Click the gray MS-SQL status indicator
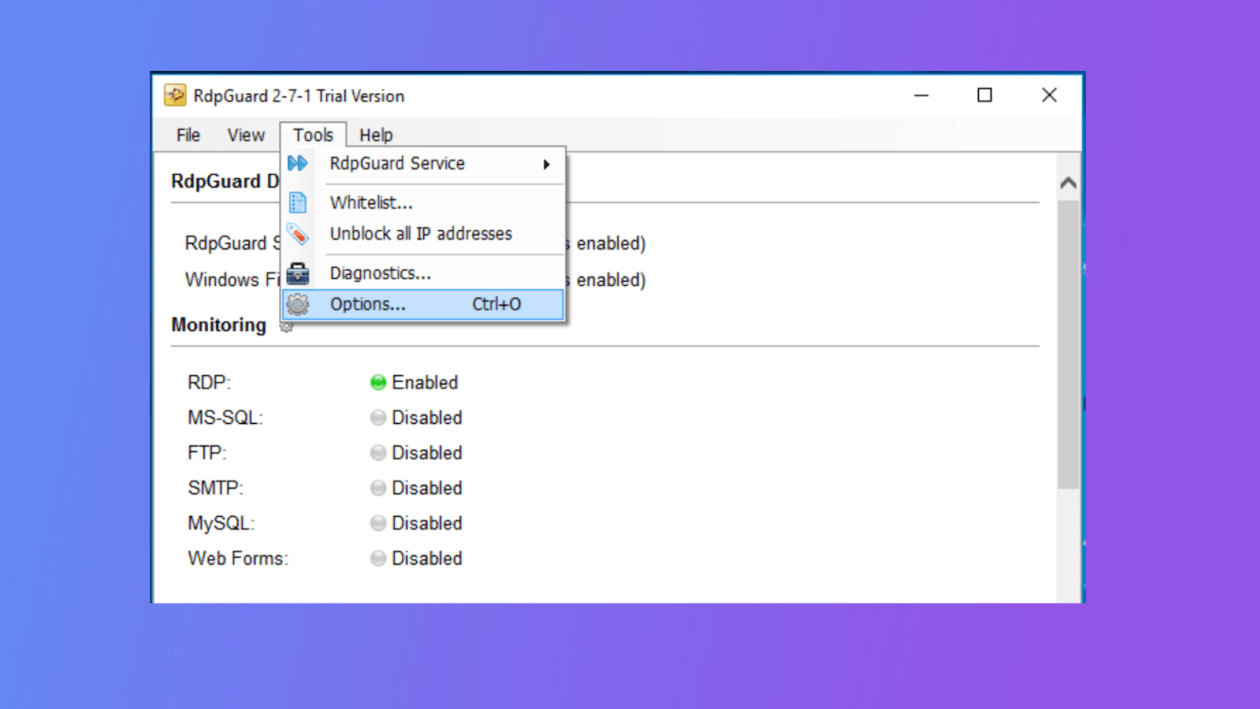Viewport: 1260px width, 709px height. pos(378,417)
